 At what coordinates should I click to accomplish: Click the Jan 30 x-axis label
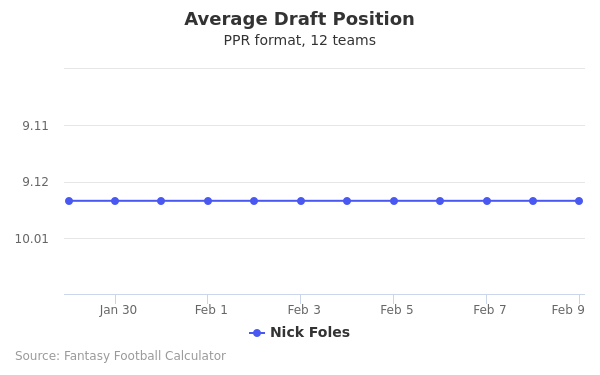(x=118, y=310)
